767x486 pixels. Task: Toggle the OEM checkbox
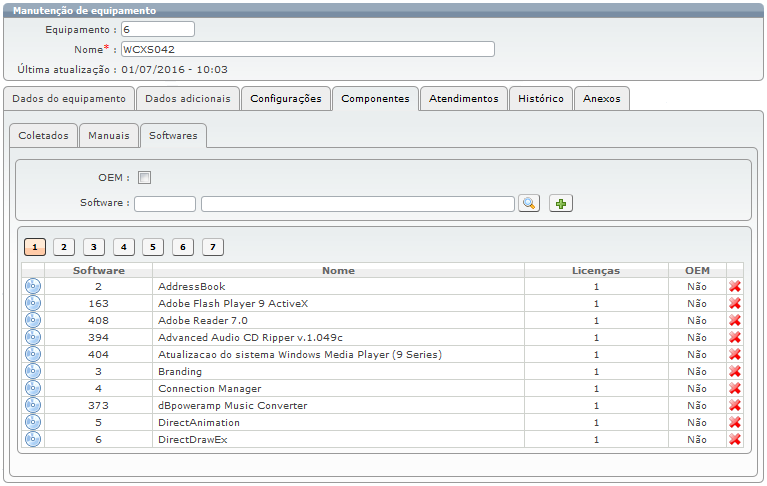(x=144, y=178)
